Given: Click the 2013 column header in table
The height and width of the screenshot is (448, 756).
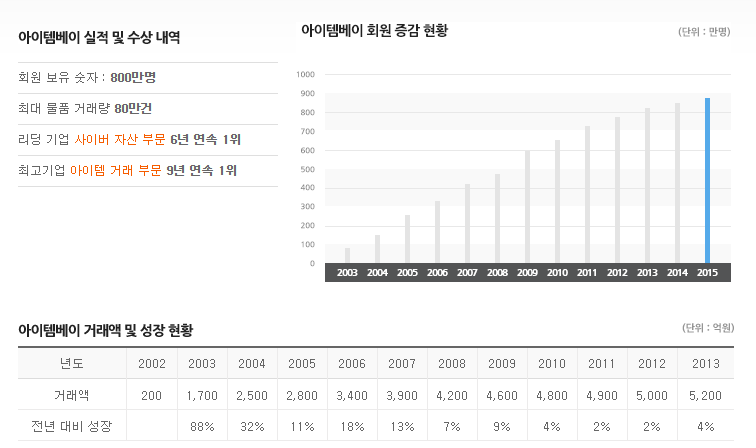Looking at the screenshot, I should click(706, 364).
